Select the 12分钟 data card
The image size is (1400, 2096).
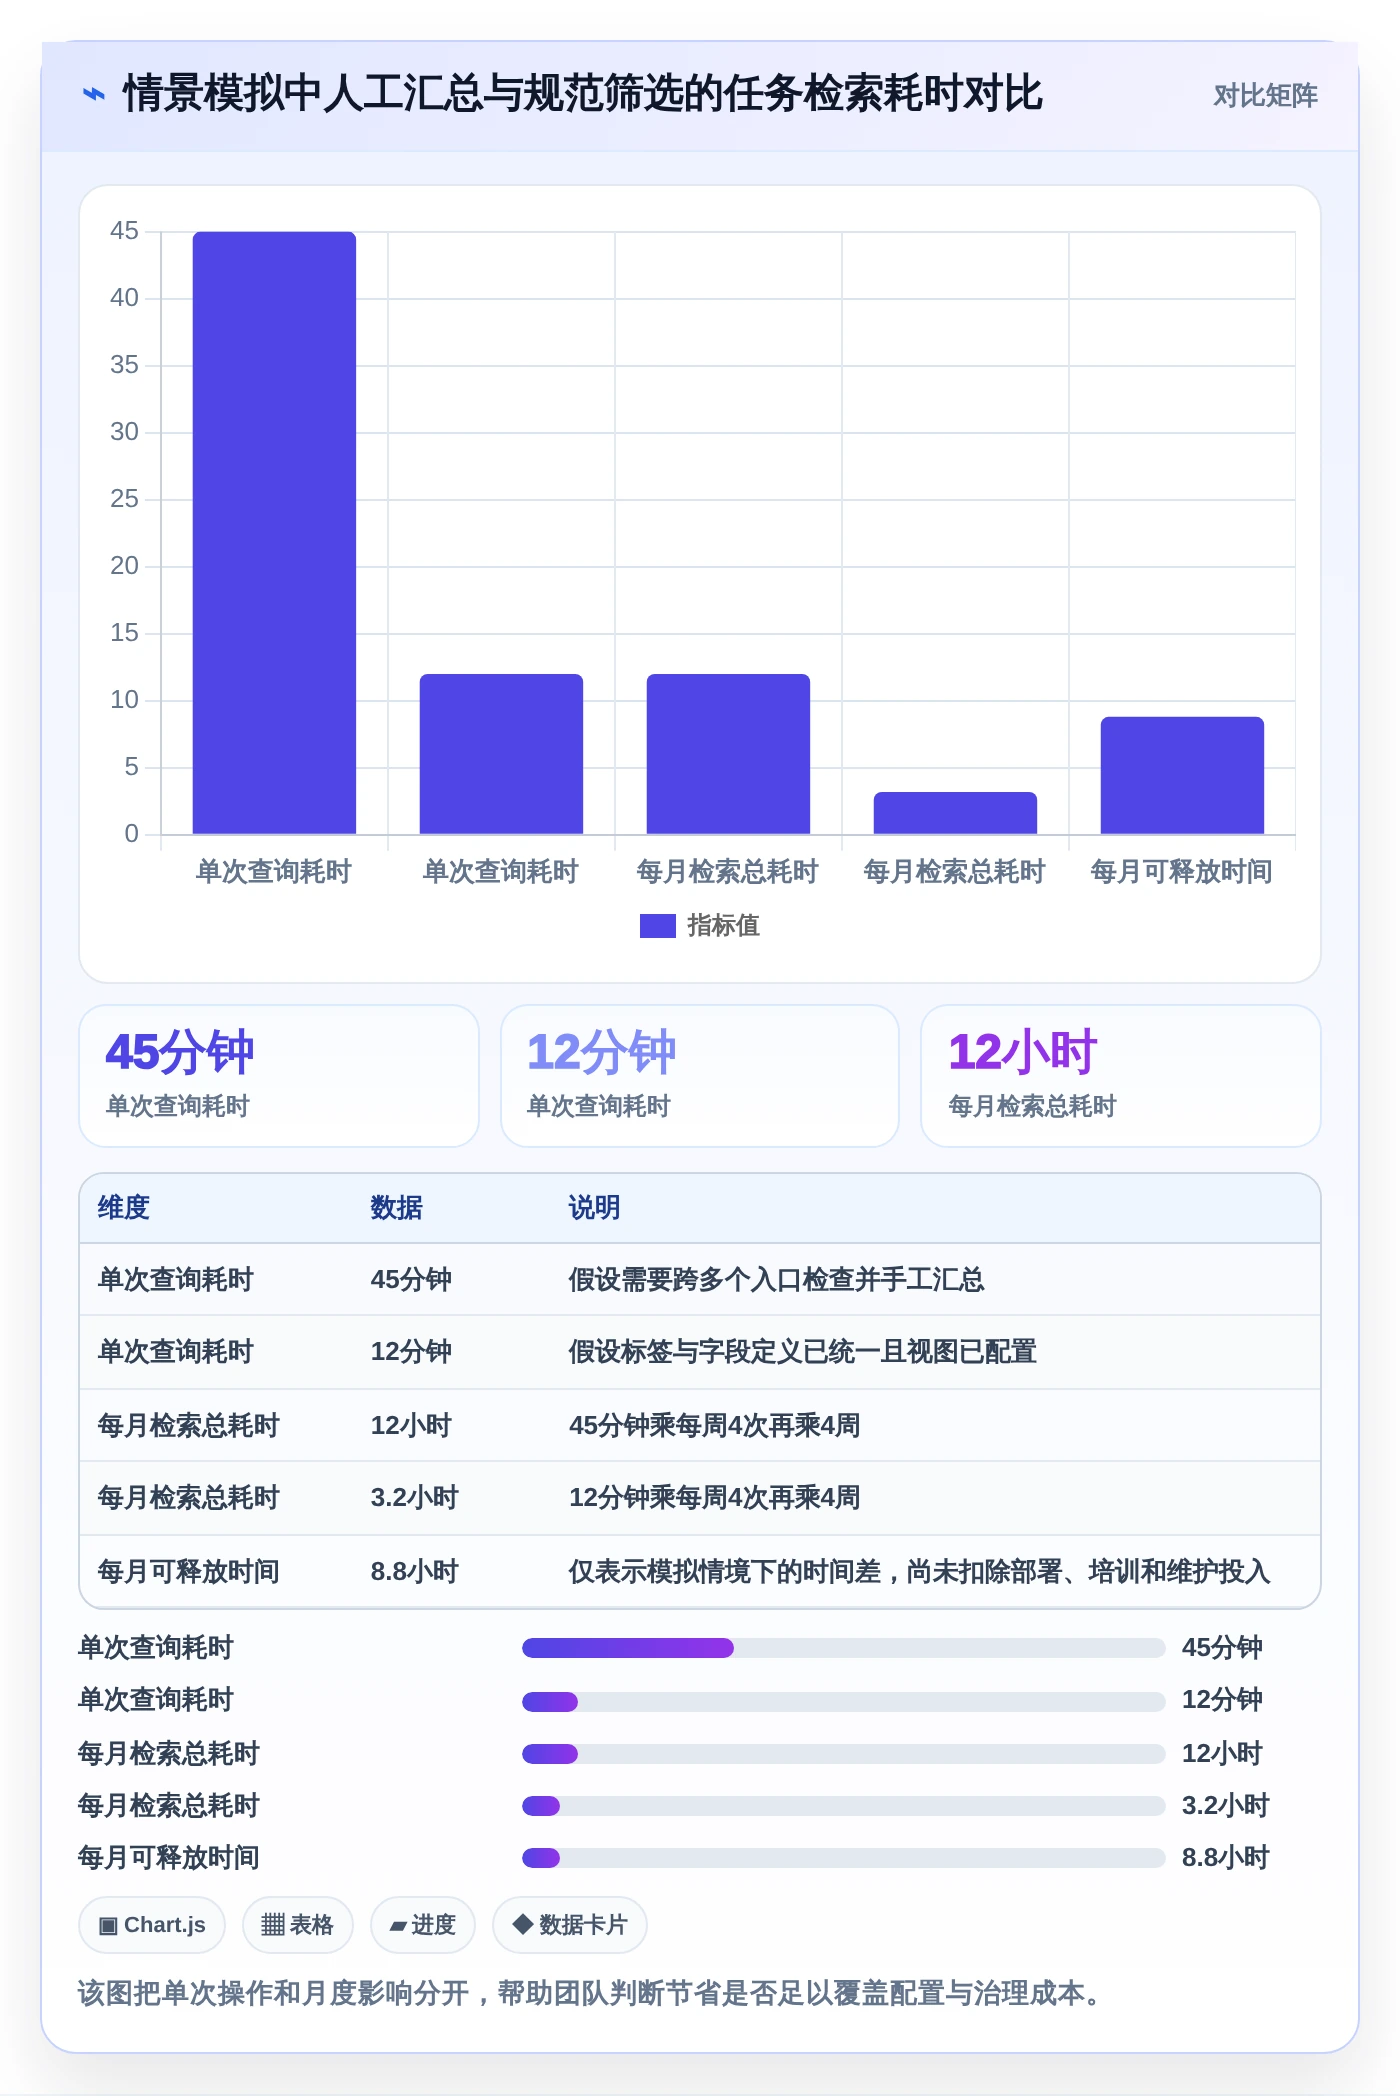pyautogui.click(x=700, y=1076)
